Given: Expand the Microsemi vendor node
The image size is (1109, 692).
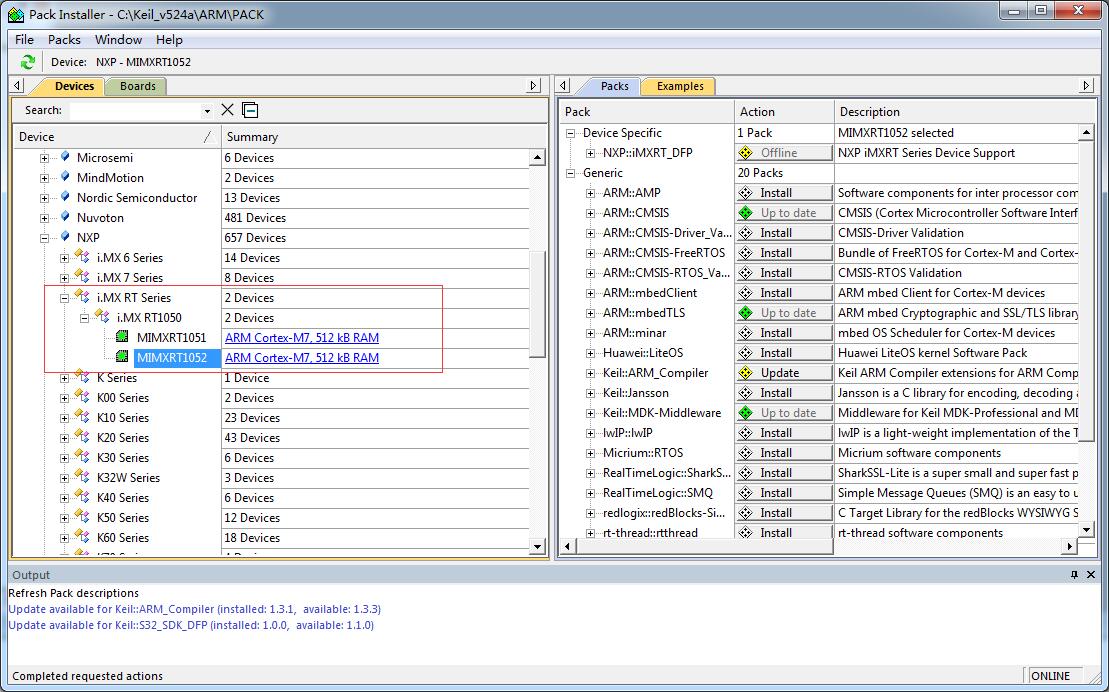Looking at the screenshot, I should click(45, 158).
